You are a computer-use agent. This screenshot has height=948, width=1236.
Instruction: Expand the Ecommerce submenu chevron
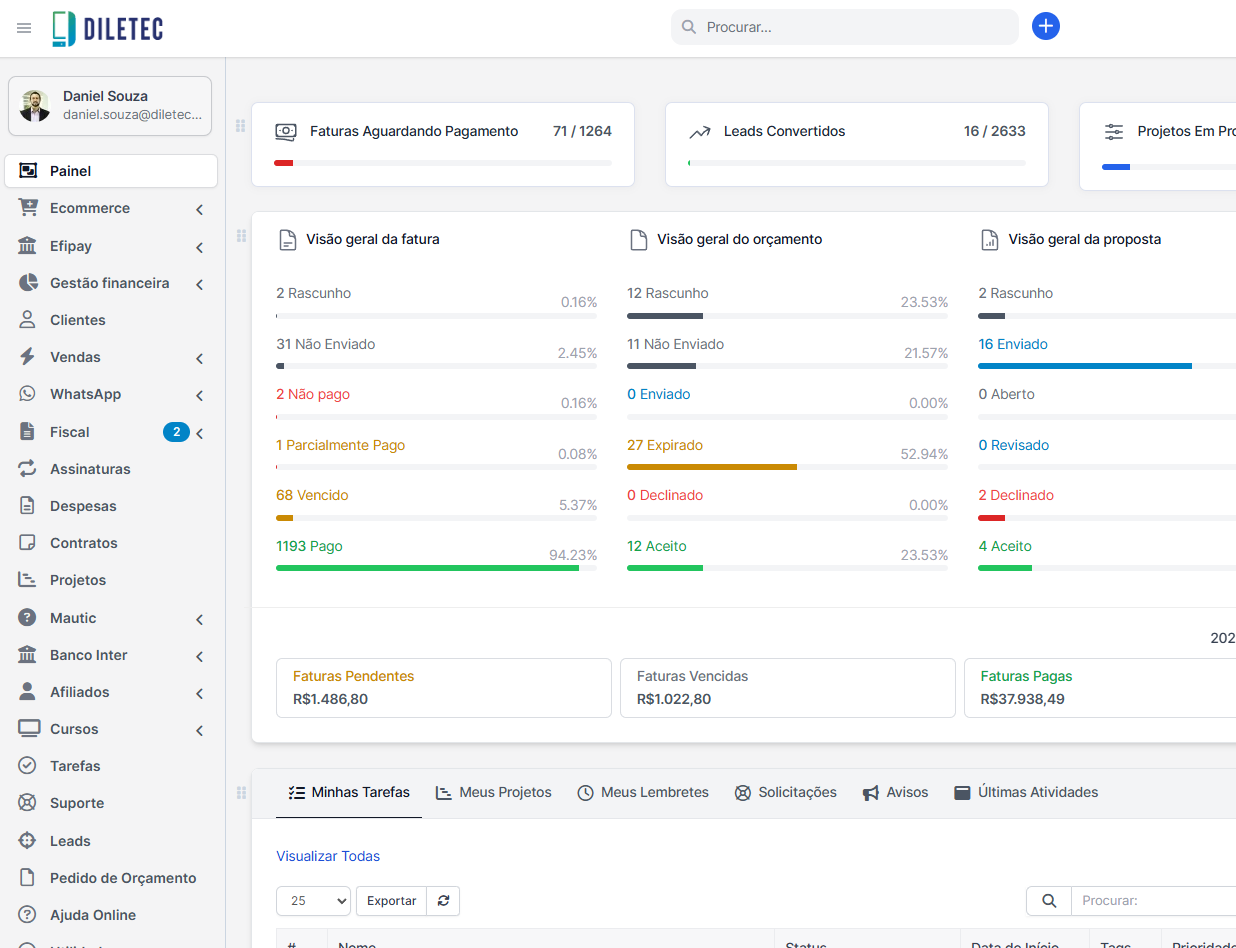pyautogui.click(x=199, y=210)
